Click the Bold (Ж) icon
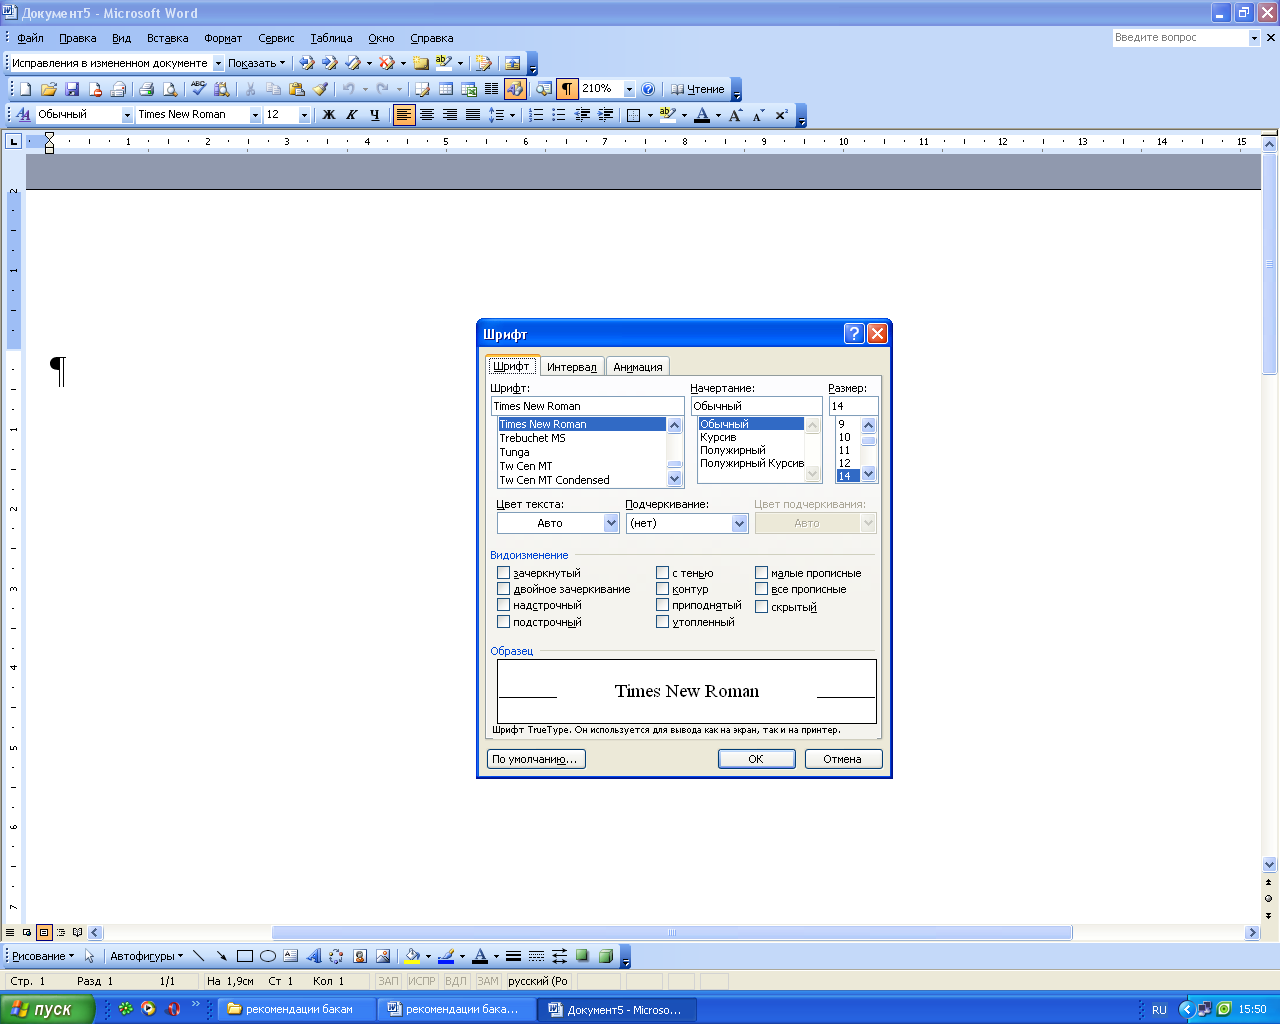This screenshot has height=1024, width=1280. click(x=328, y=115)
